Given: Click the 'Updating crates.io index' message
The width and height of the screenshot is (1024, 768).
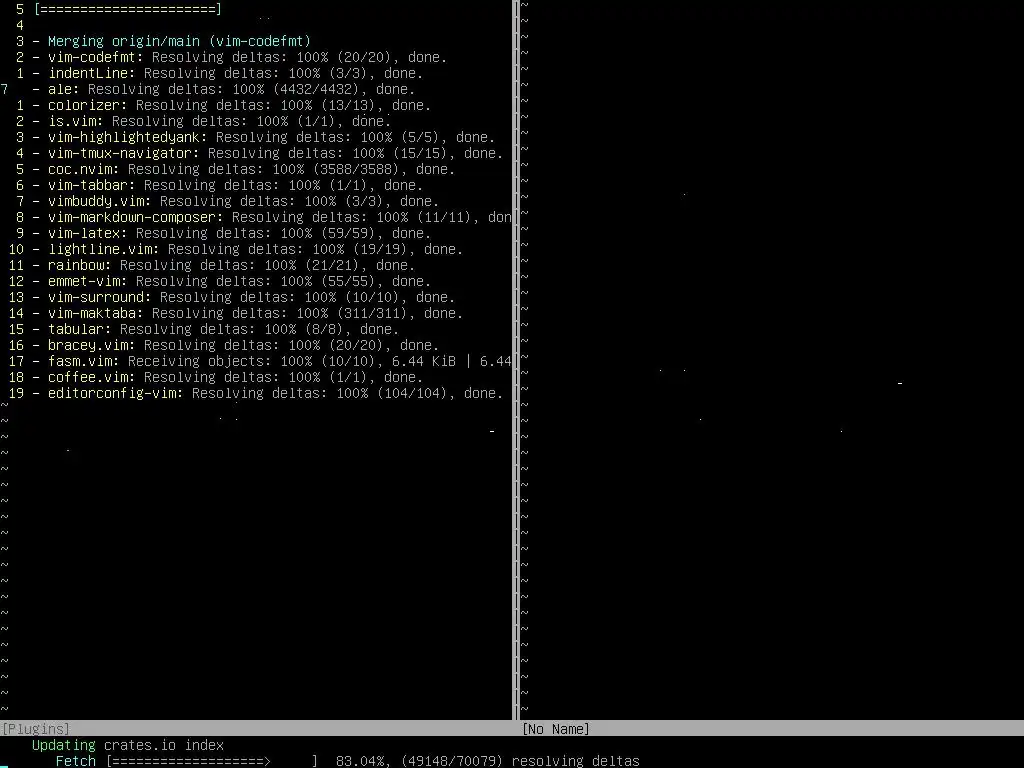Looking at the screenshot, I should (128, 745).
